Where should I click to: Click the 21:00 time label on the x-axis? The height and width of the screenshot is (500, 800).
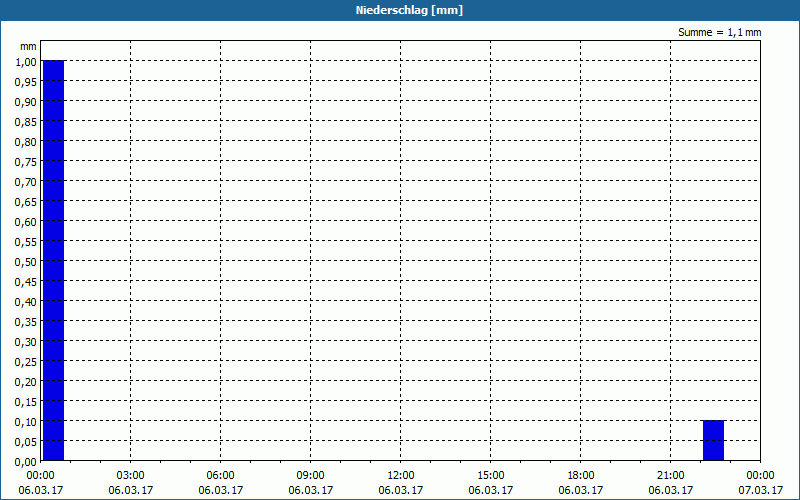670,476
